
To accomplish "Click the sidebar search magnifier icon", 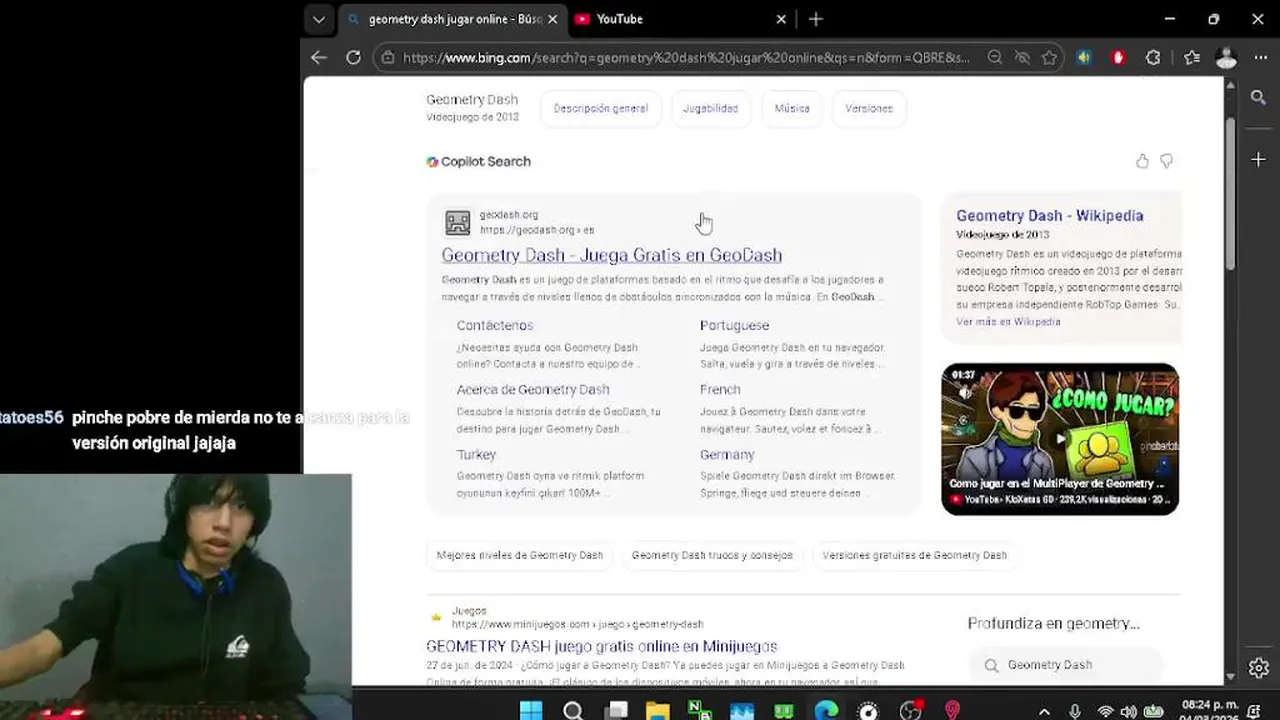I will point(1258,98).
